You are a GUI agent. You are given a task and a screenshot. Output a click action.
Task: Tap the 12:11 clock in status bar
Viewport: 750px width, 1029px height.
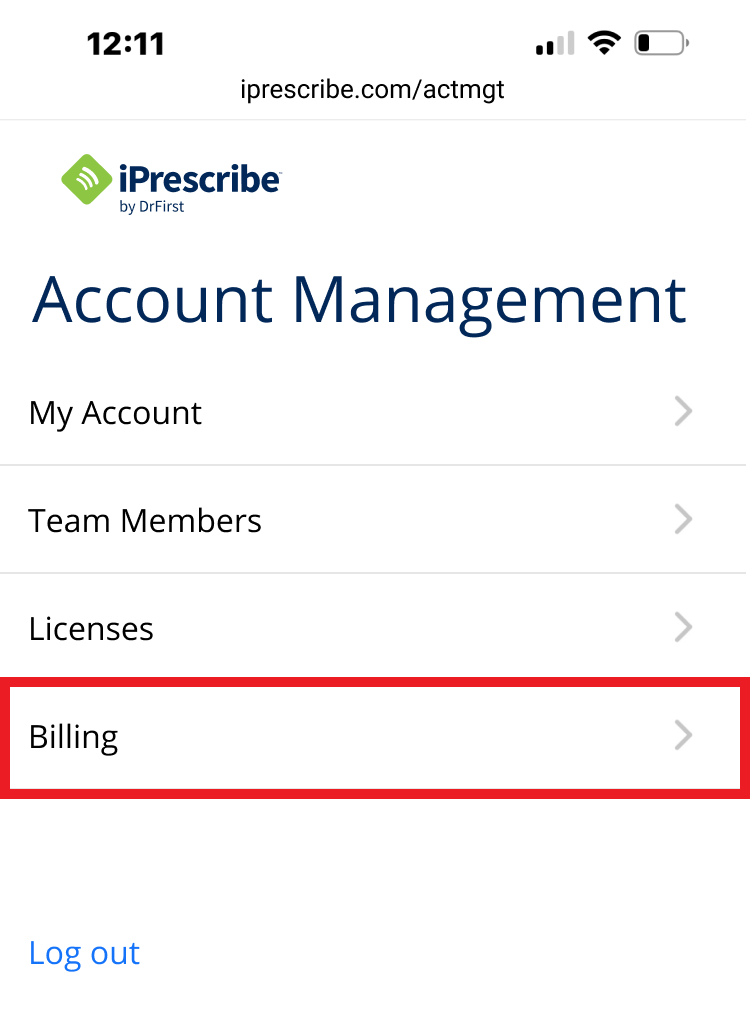click(x=125, y=43)
